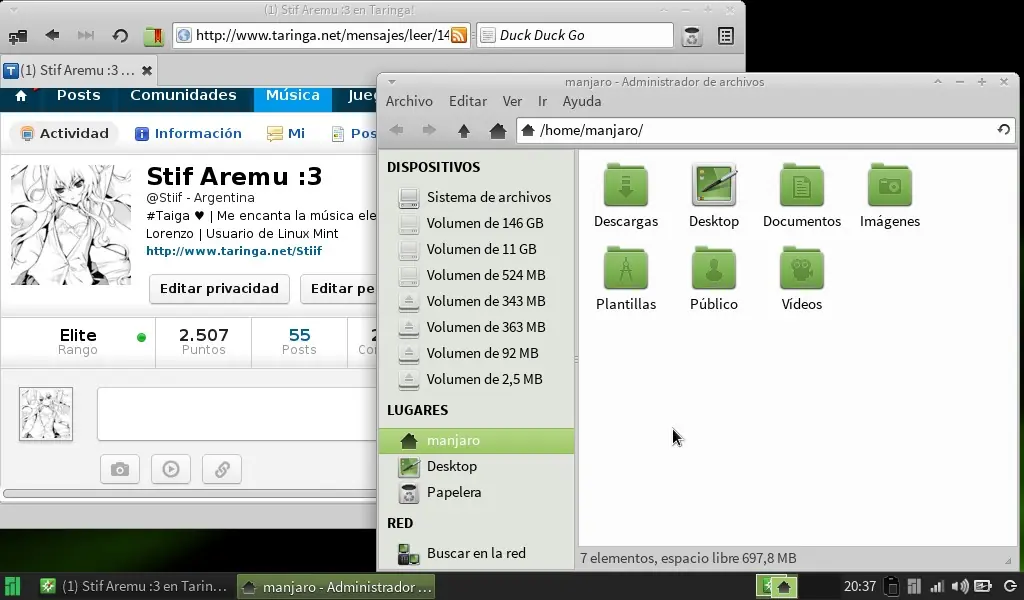Switch to the Stif Aremu taskbar entry

(134, 586)
